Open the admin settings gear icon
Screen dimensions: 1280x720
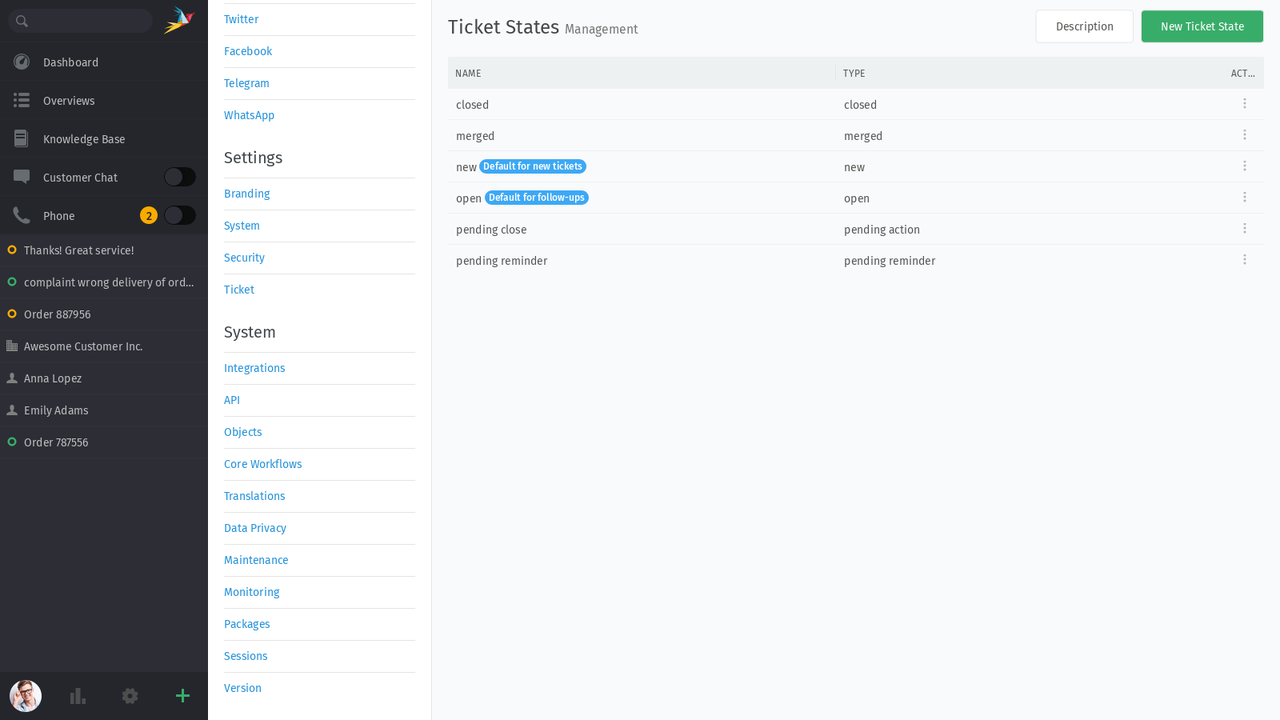point(130,696)
